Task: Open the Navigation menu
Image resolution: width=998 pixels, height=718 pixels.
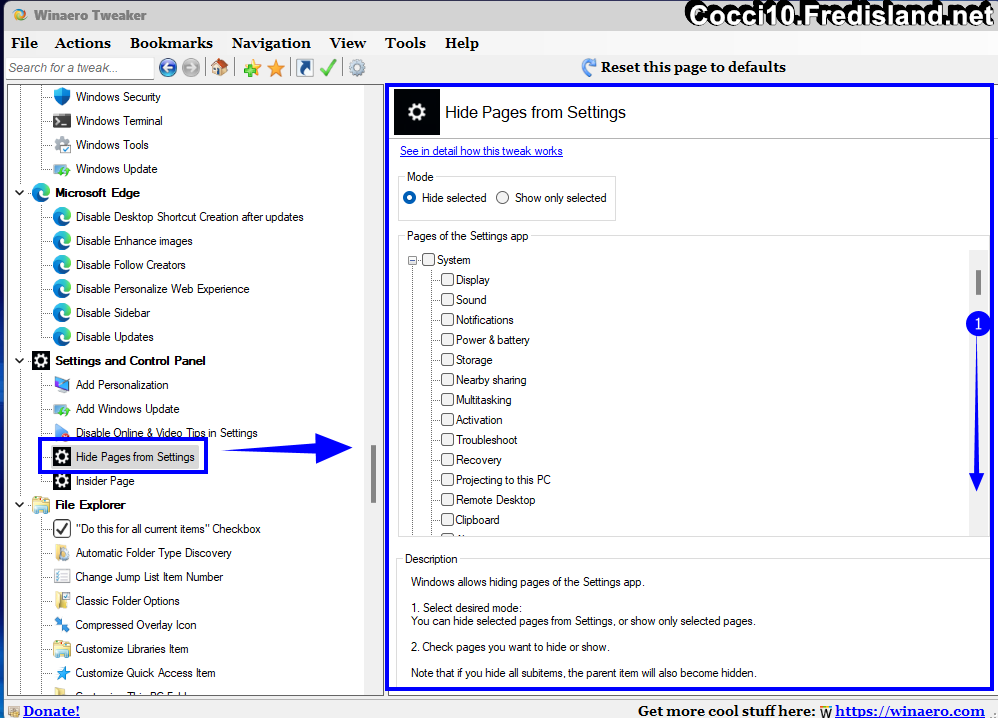Action: click(x=271, y=43)
